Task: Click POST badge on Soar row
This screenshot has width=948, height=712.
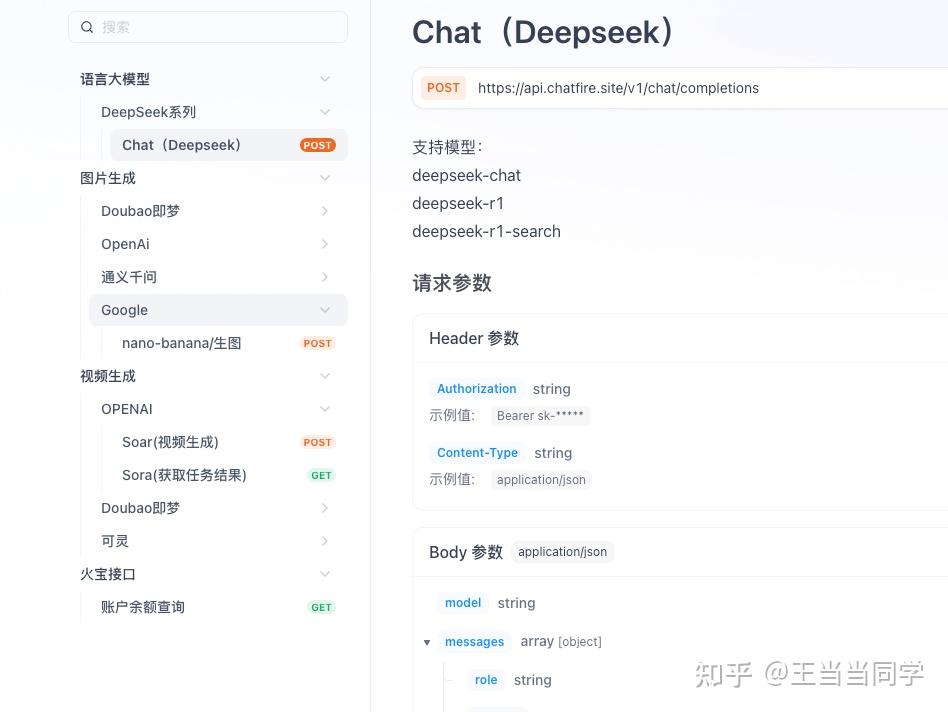Action: (x=317, y=442)
